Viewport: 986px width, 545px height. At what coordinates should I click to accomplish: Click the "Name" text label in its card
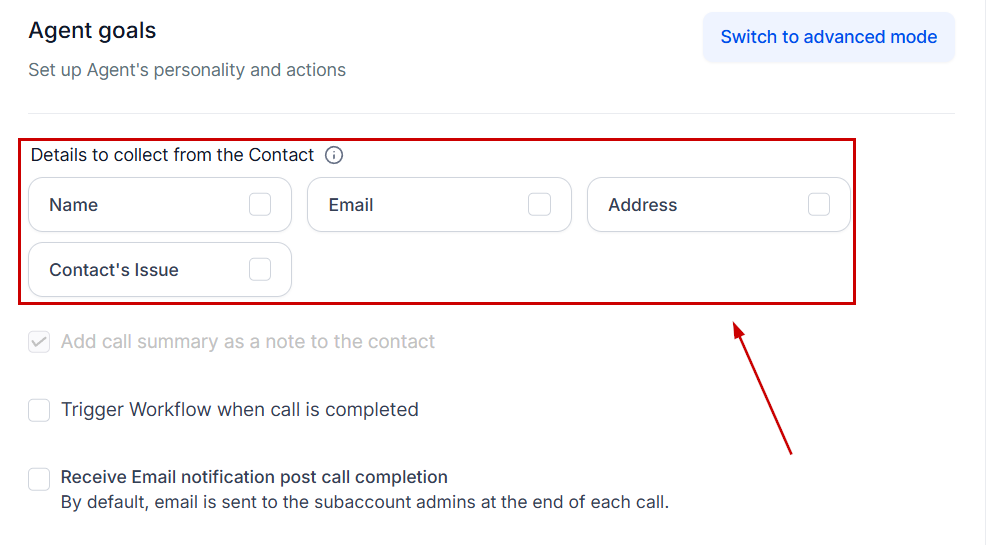point(74,205)
